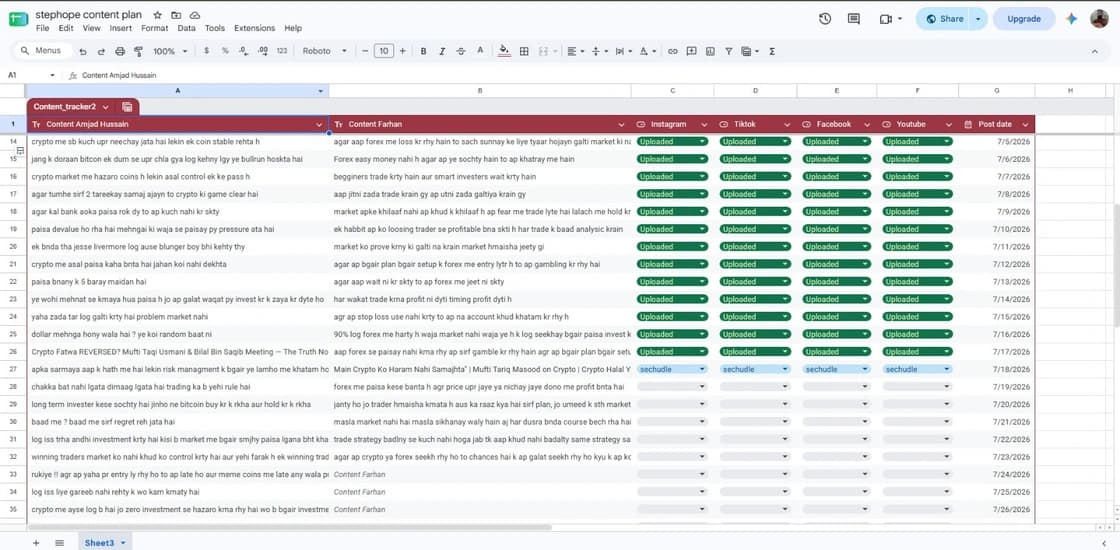The height and width of the screenshot is (550, 1120).
Task: Open the Insert menu
Action: click(121, 29)
